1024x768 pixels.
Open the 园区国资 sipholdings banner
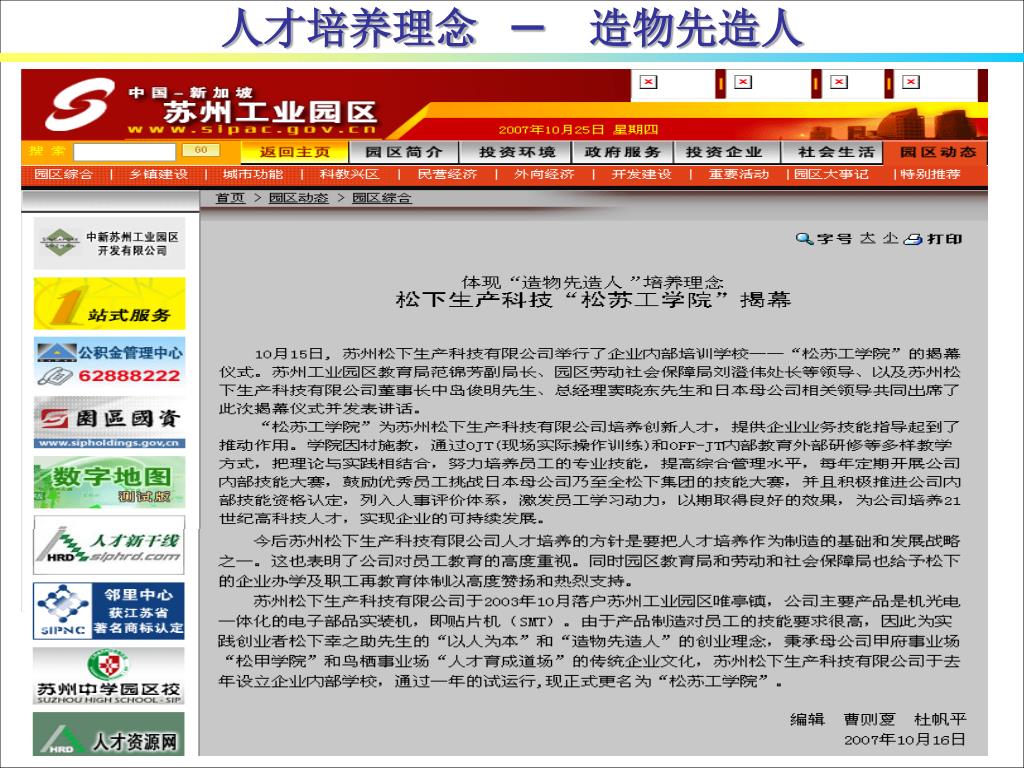(109, 423)
